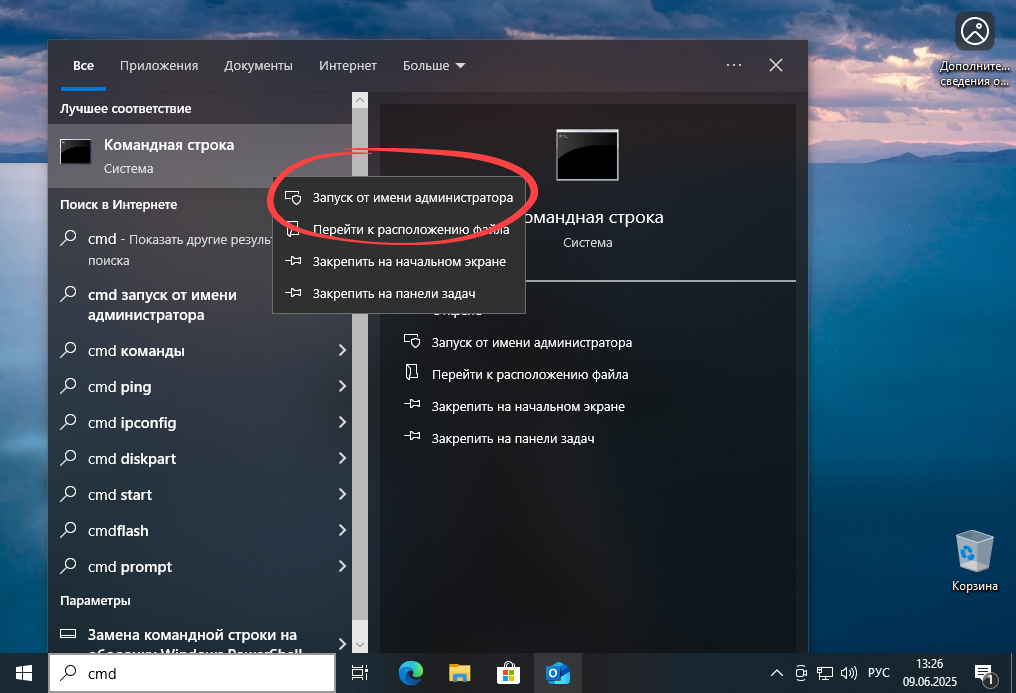Open Microsoft Edge from the taskbar
The image size is (1016, 693).
[x=410, y=673]
